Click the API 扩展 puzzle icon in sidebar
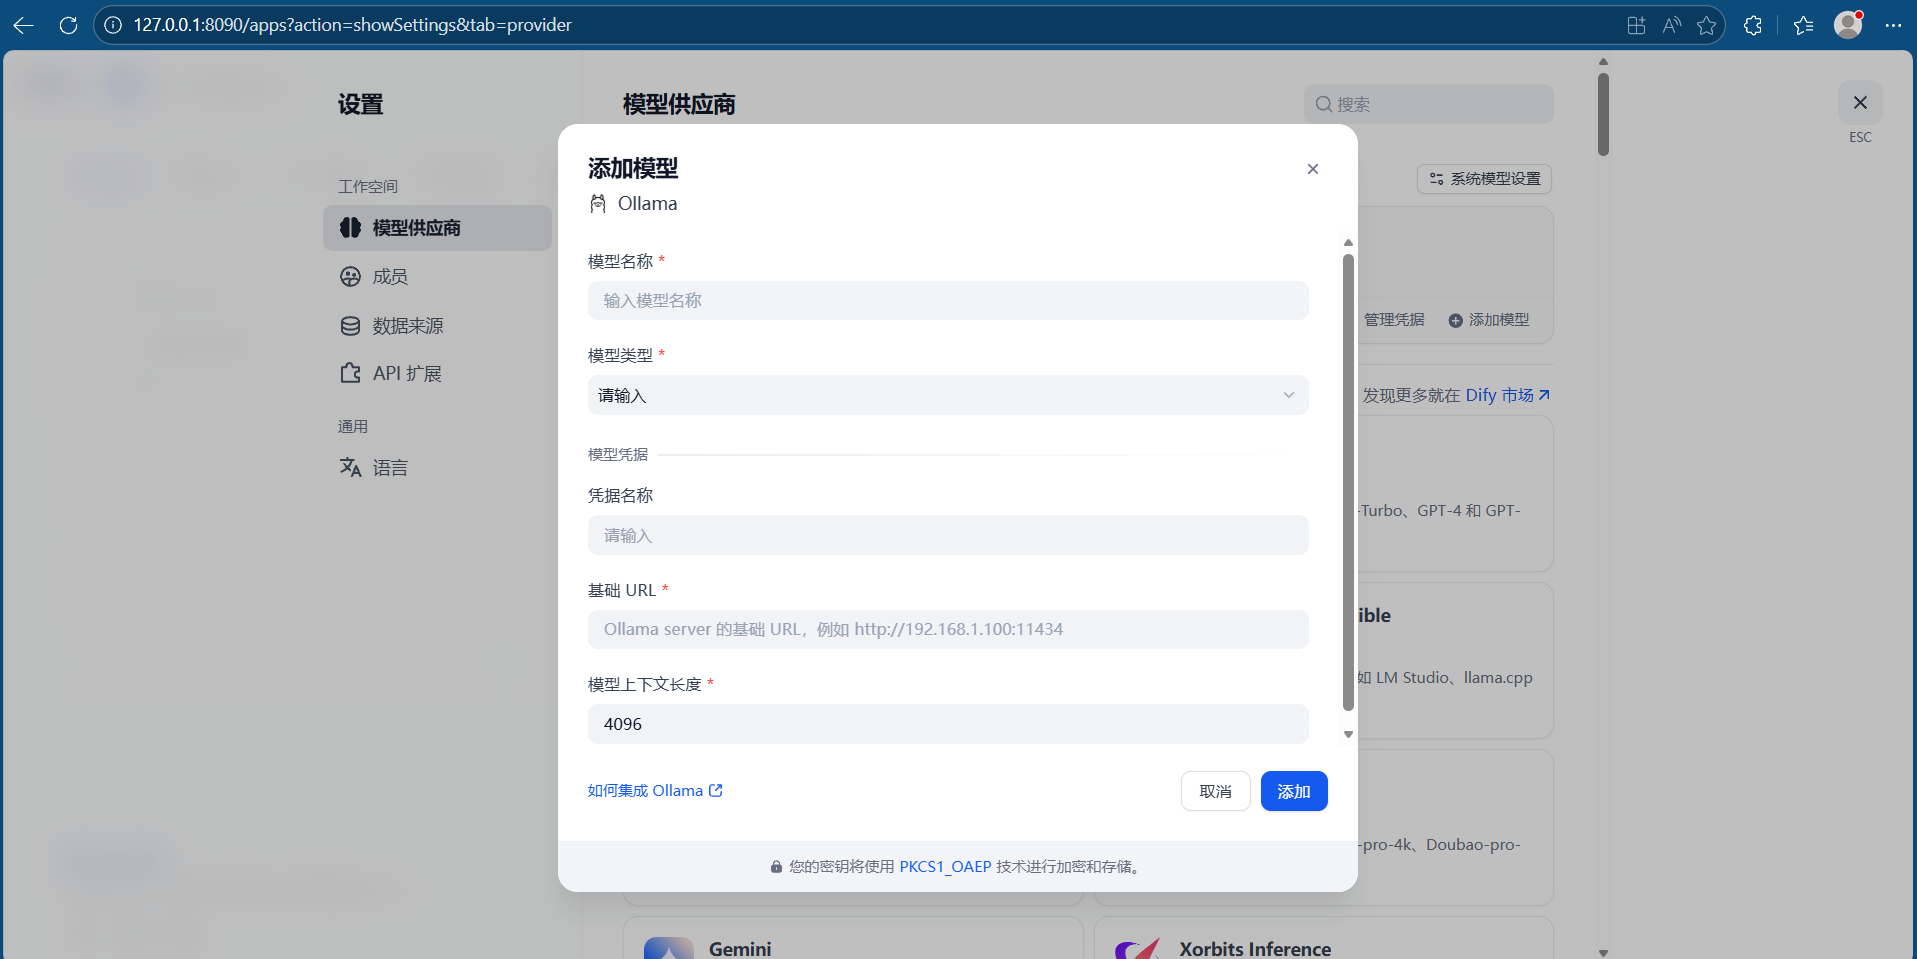 click(350, 373)
